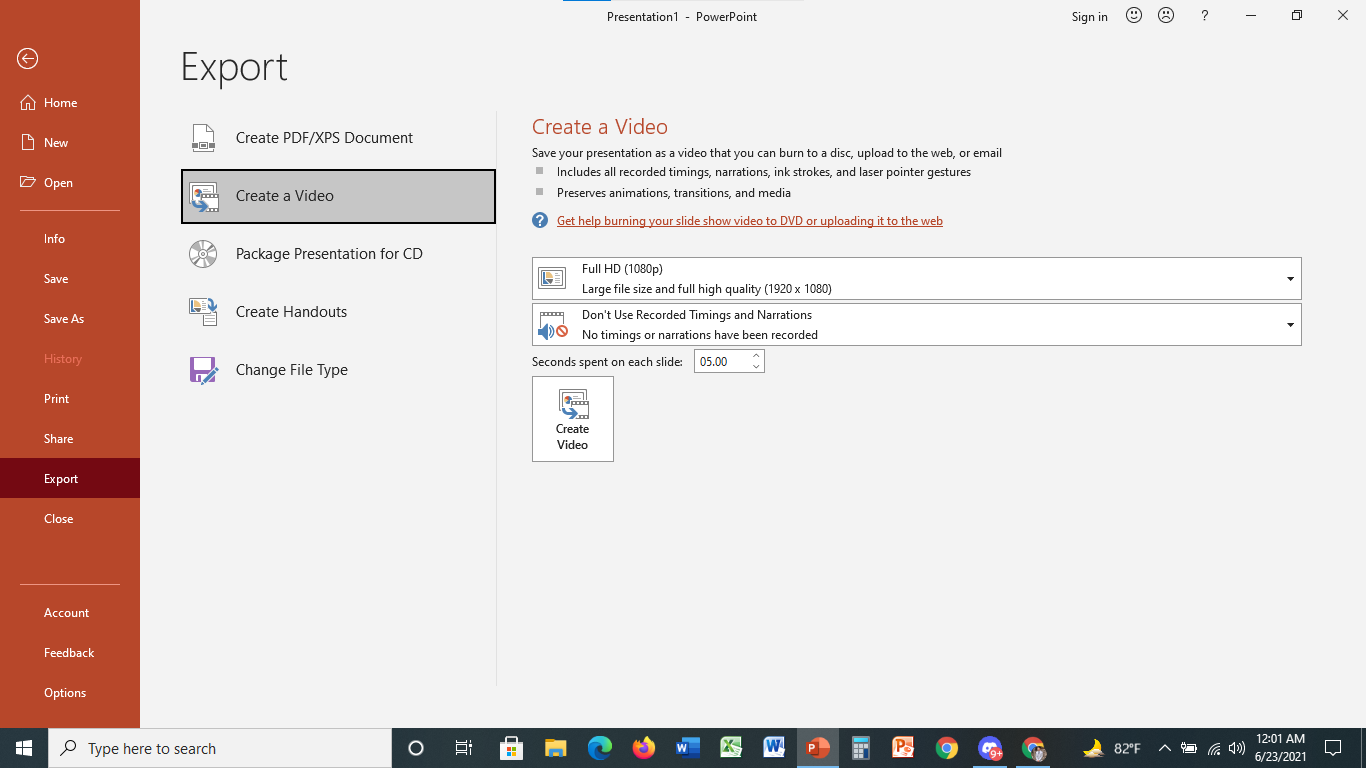The height and width of the screenshot is (768, 1366).
Task: Select Export in the sidebar
Action: pyautogui.click(x=70, y=479)
